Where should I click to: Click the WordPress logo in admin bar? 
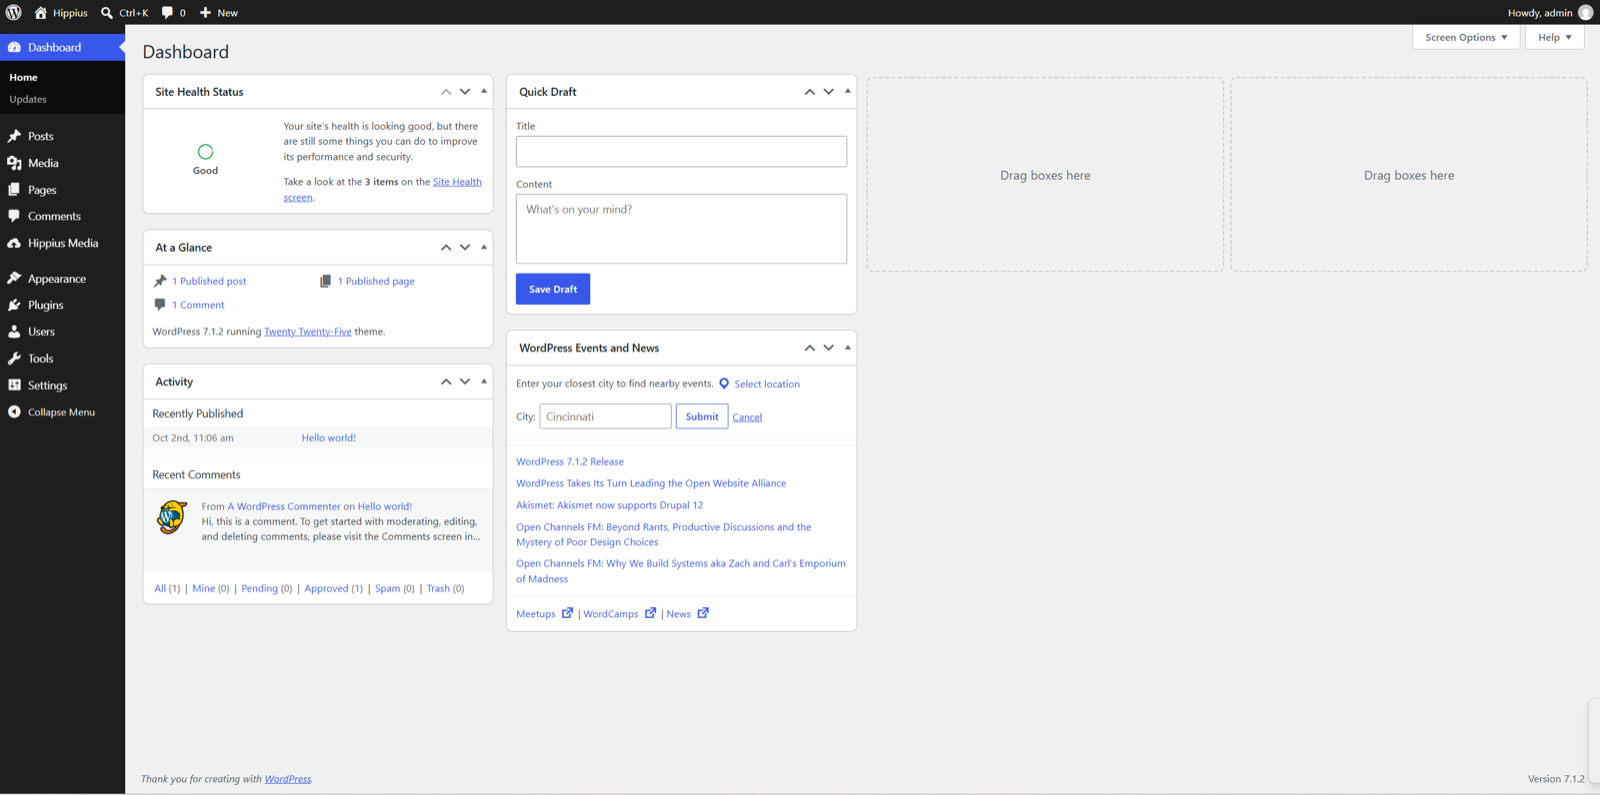(14, 13)
